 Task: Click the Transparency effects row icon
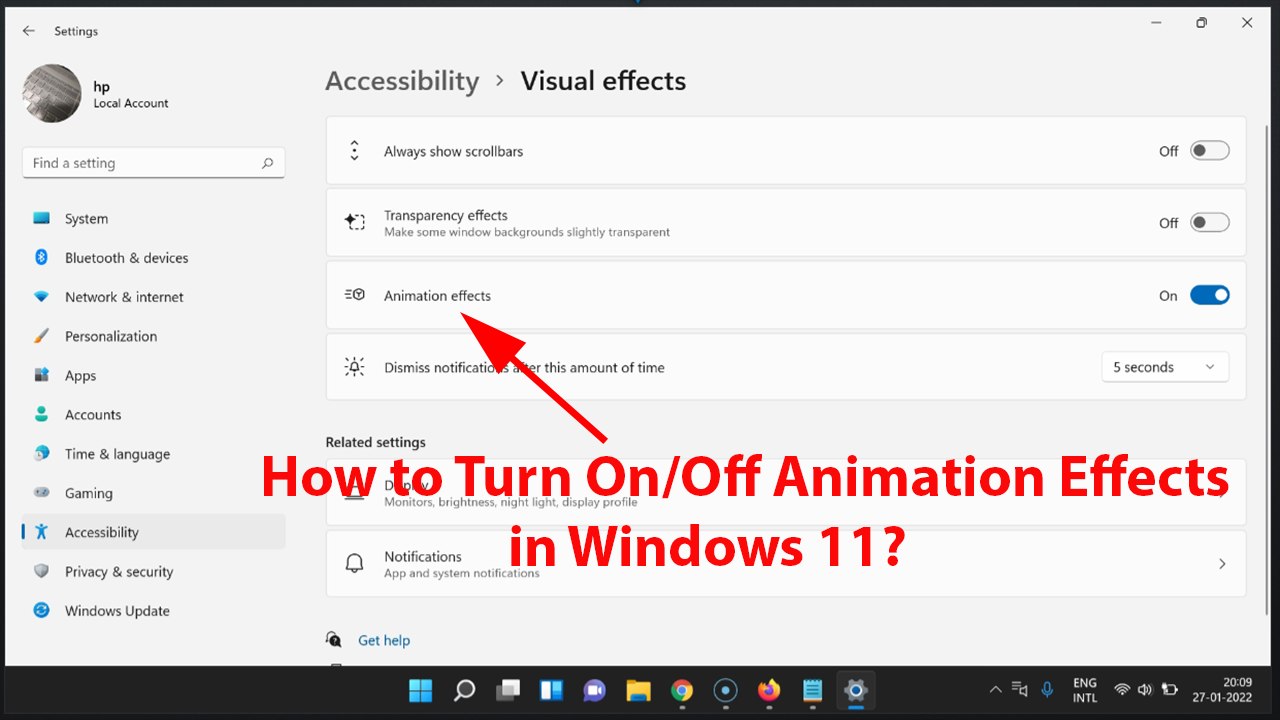point(355,223)
